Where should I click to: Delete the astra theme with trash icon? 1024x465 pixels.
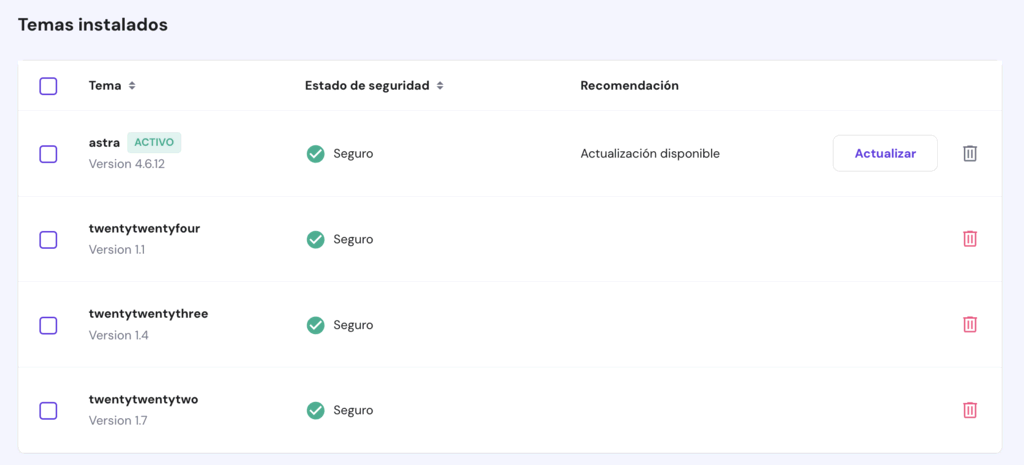pos(969,154)
